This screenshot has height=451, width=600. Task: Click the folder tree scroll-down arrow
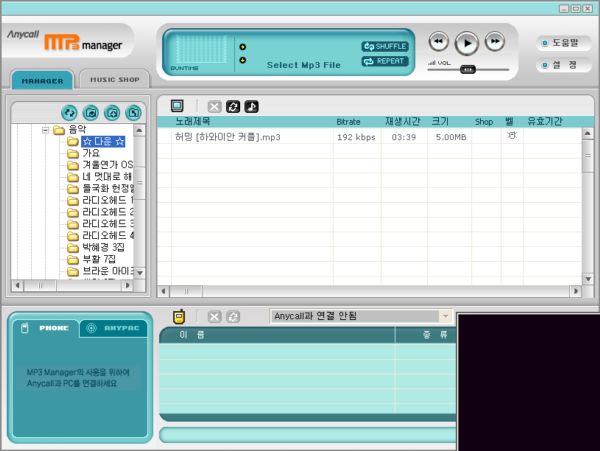[x=140, y=273]
